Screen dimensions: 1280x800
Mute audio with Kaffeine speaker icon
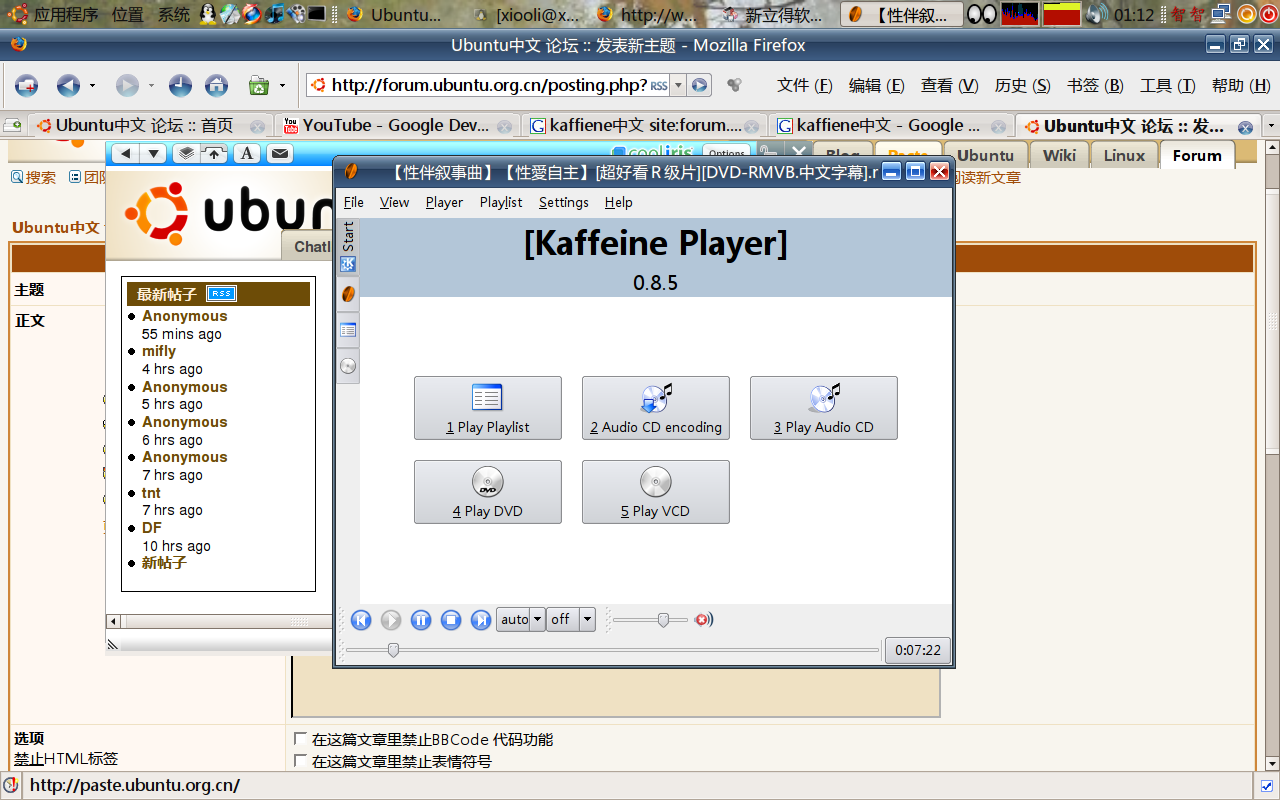703,620
